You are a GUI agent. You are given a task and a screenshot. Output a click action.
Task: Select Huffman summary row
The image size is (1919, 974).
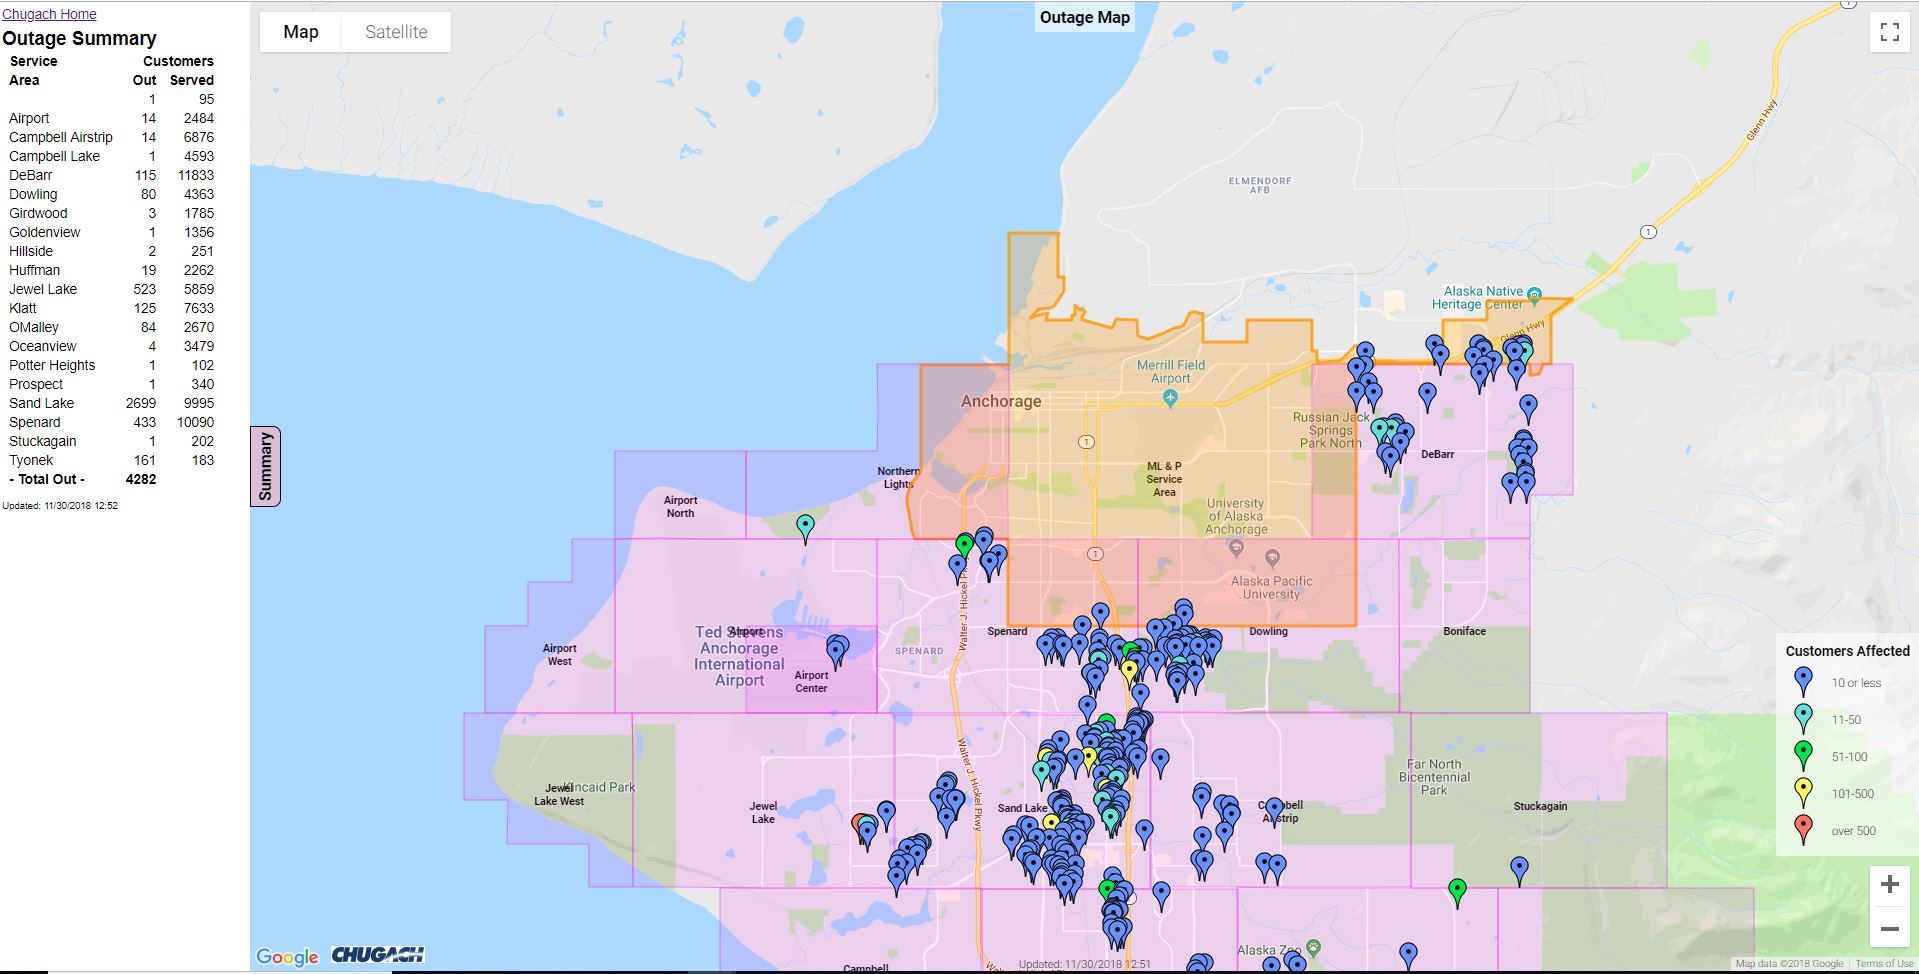[111, 270]
